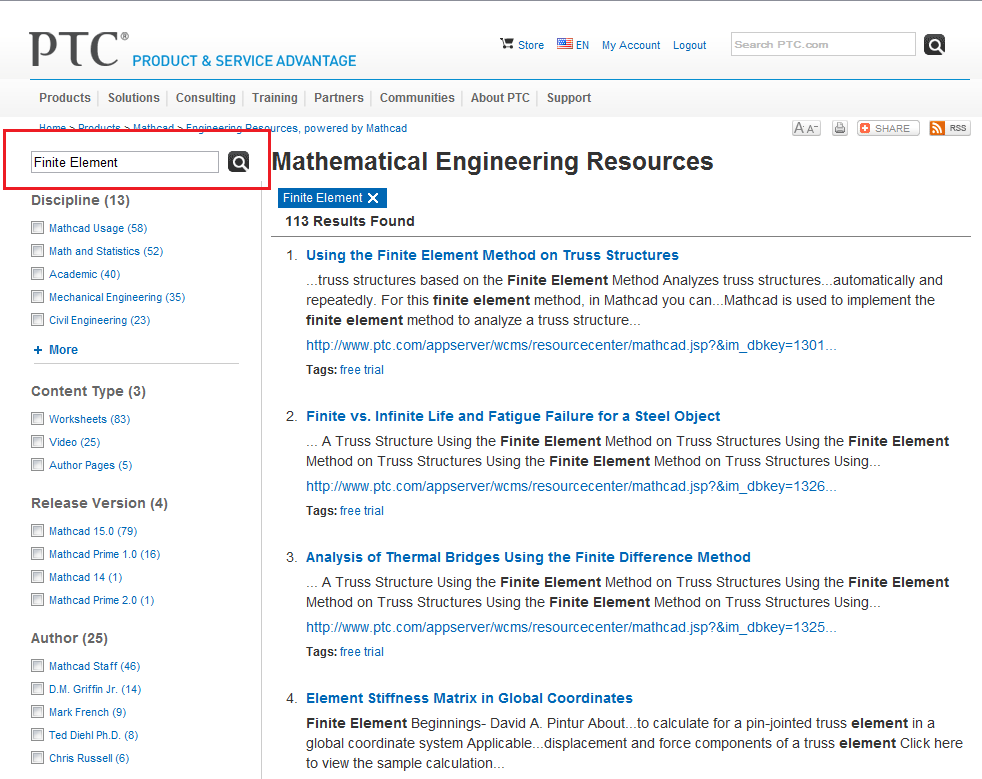Click the URL ending im_dbkey=1301
The image size is (982, 779).
[571, 345]
